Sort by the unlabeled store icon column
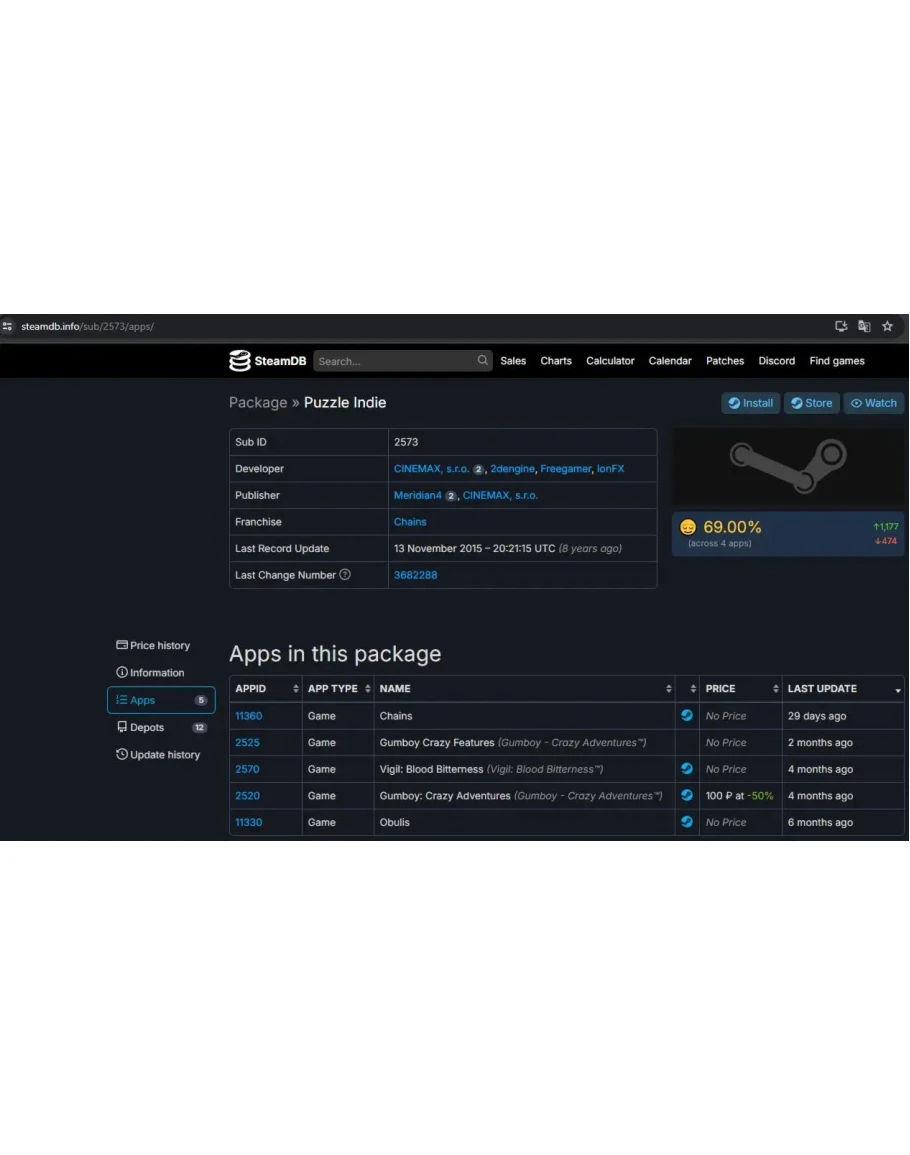The image size is (910, 1155). click(x=687, y=689)
